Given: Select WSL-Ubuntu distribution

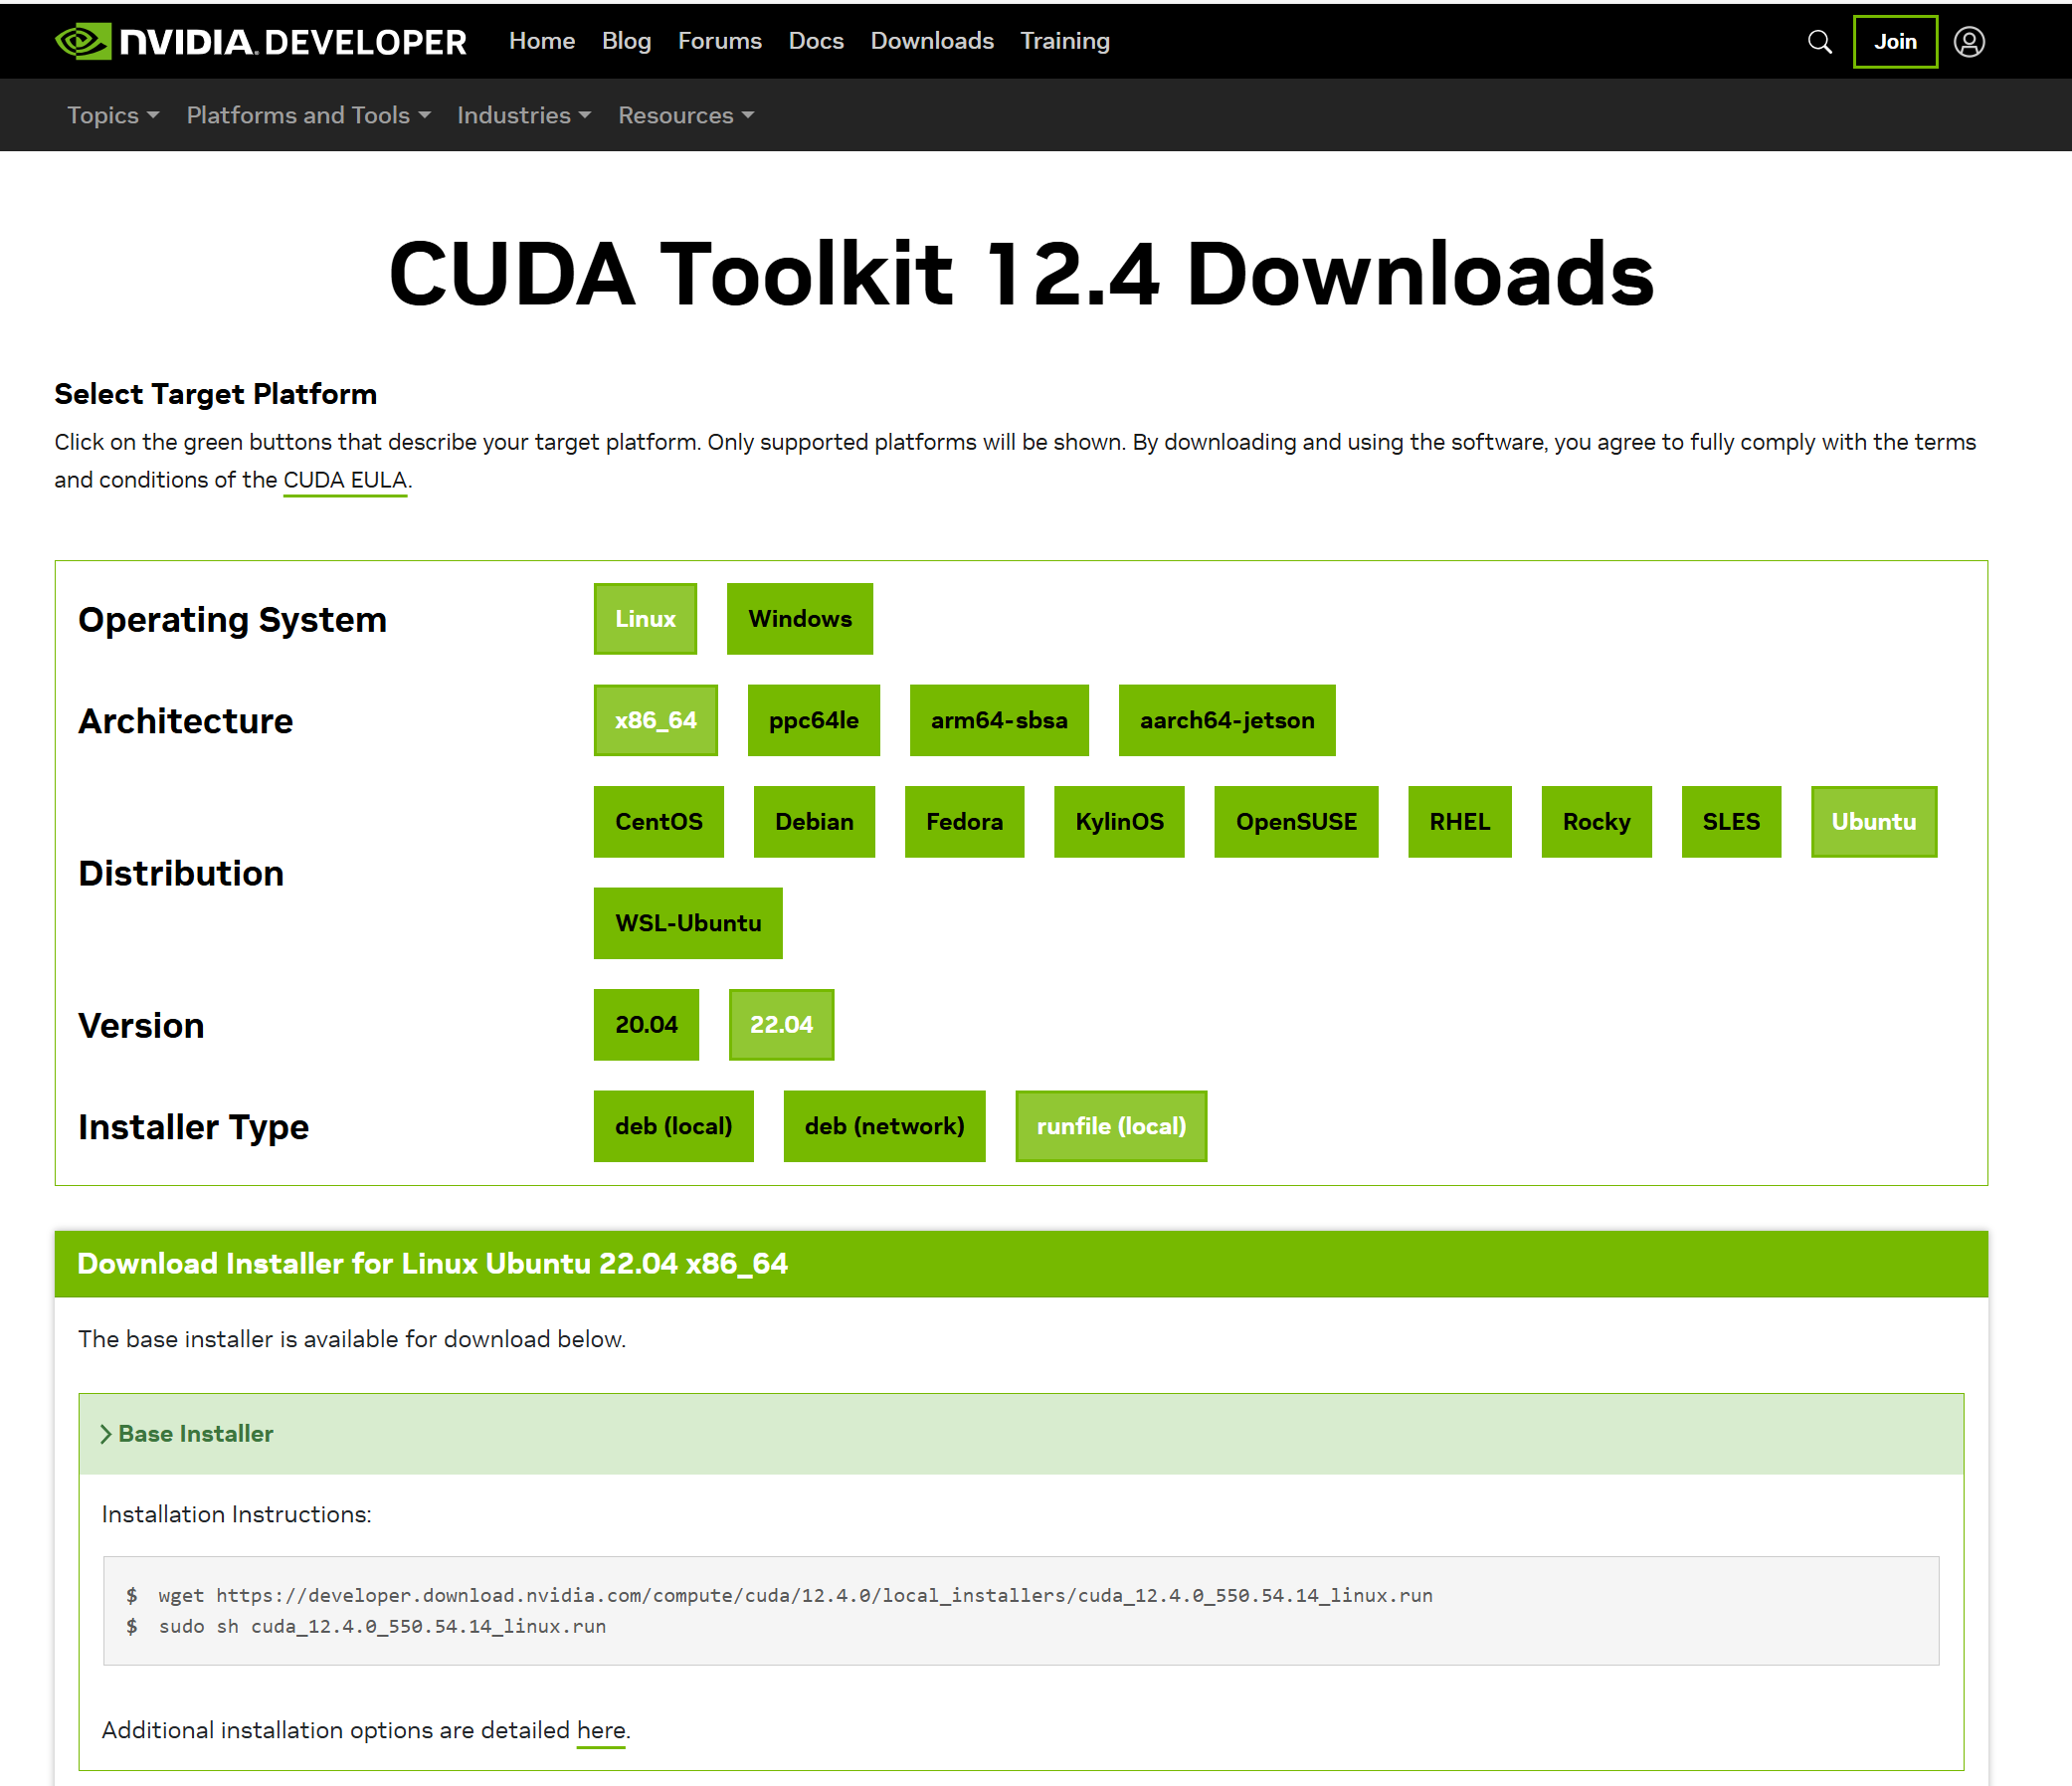Looking at the screenshot, I should coord(688,923).
